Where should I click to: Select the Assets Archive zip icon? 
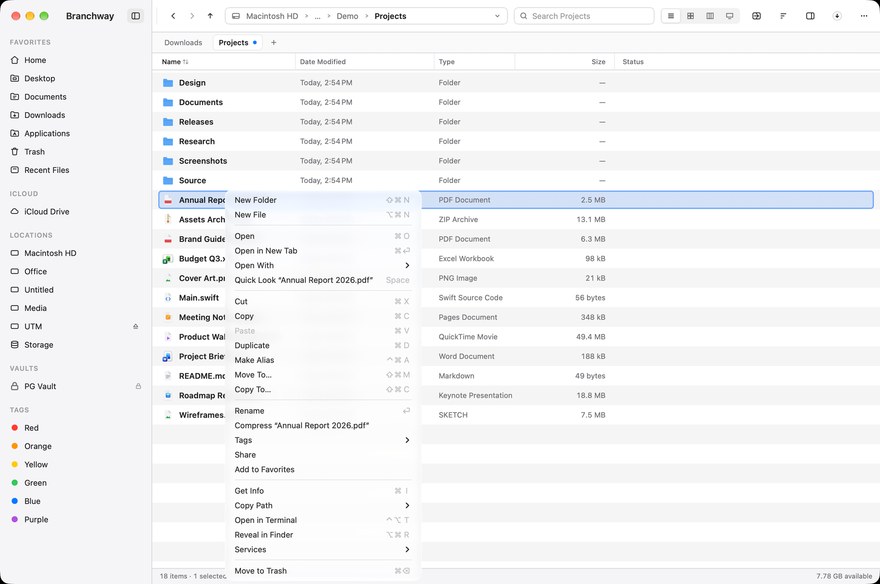pos(167,219)
